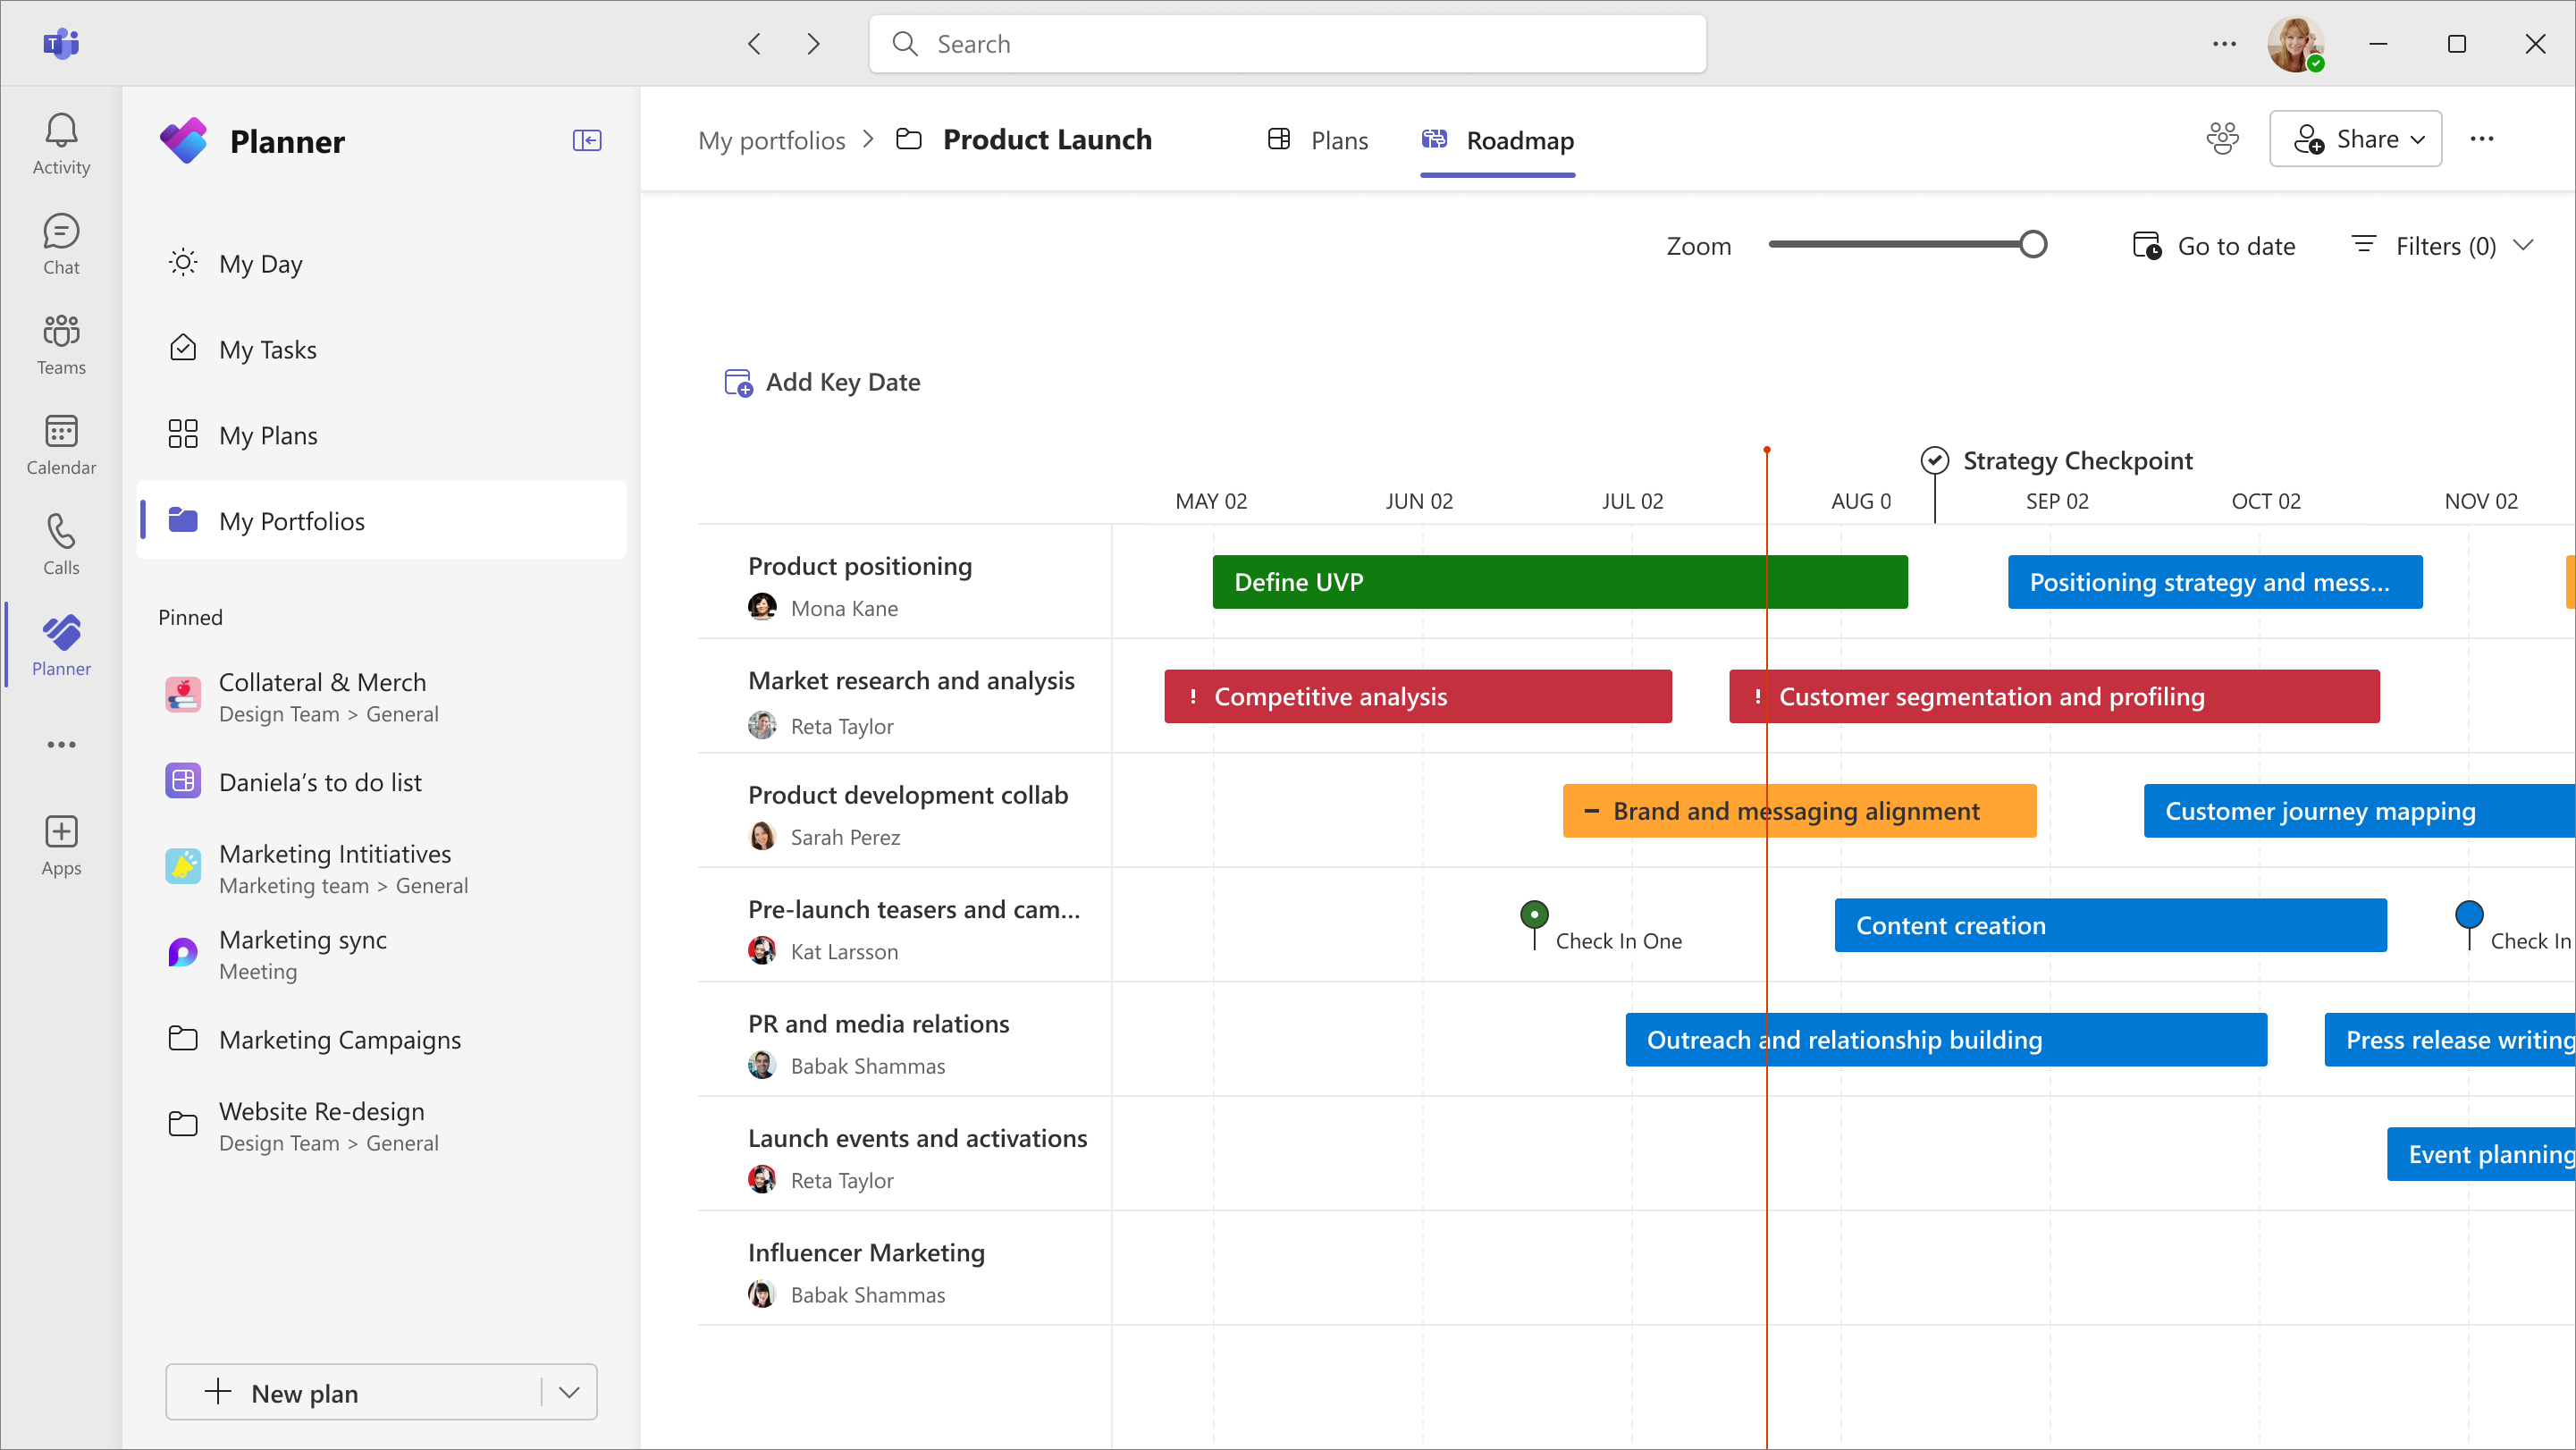Image resolution: width=2576 pixels, height=1450 pixels.
Task: Open the manage plan members icon
Action: click(x=2222, y=139)
